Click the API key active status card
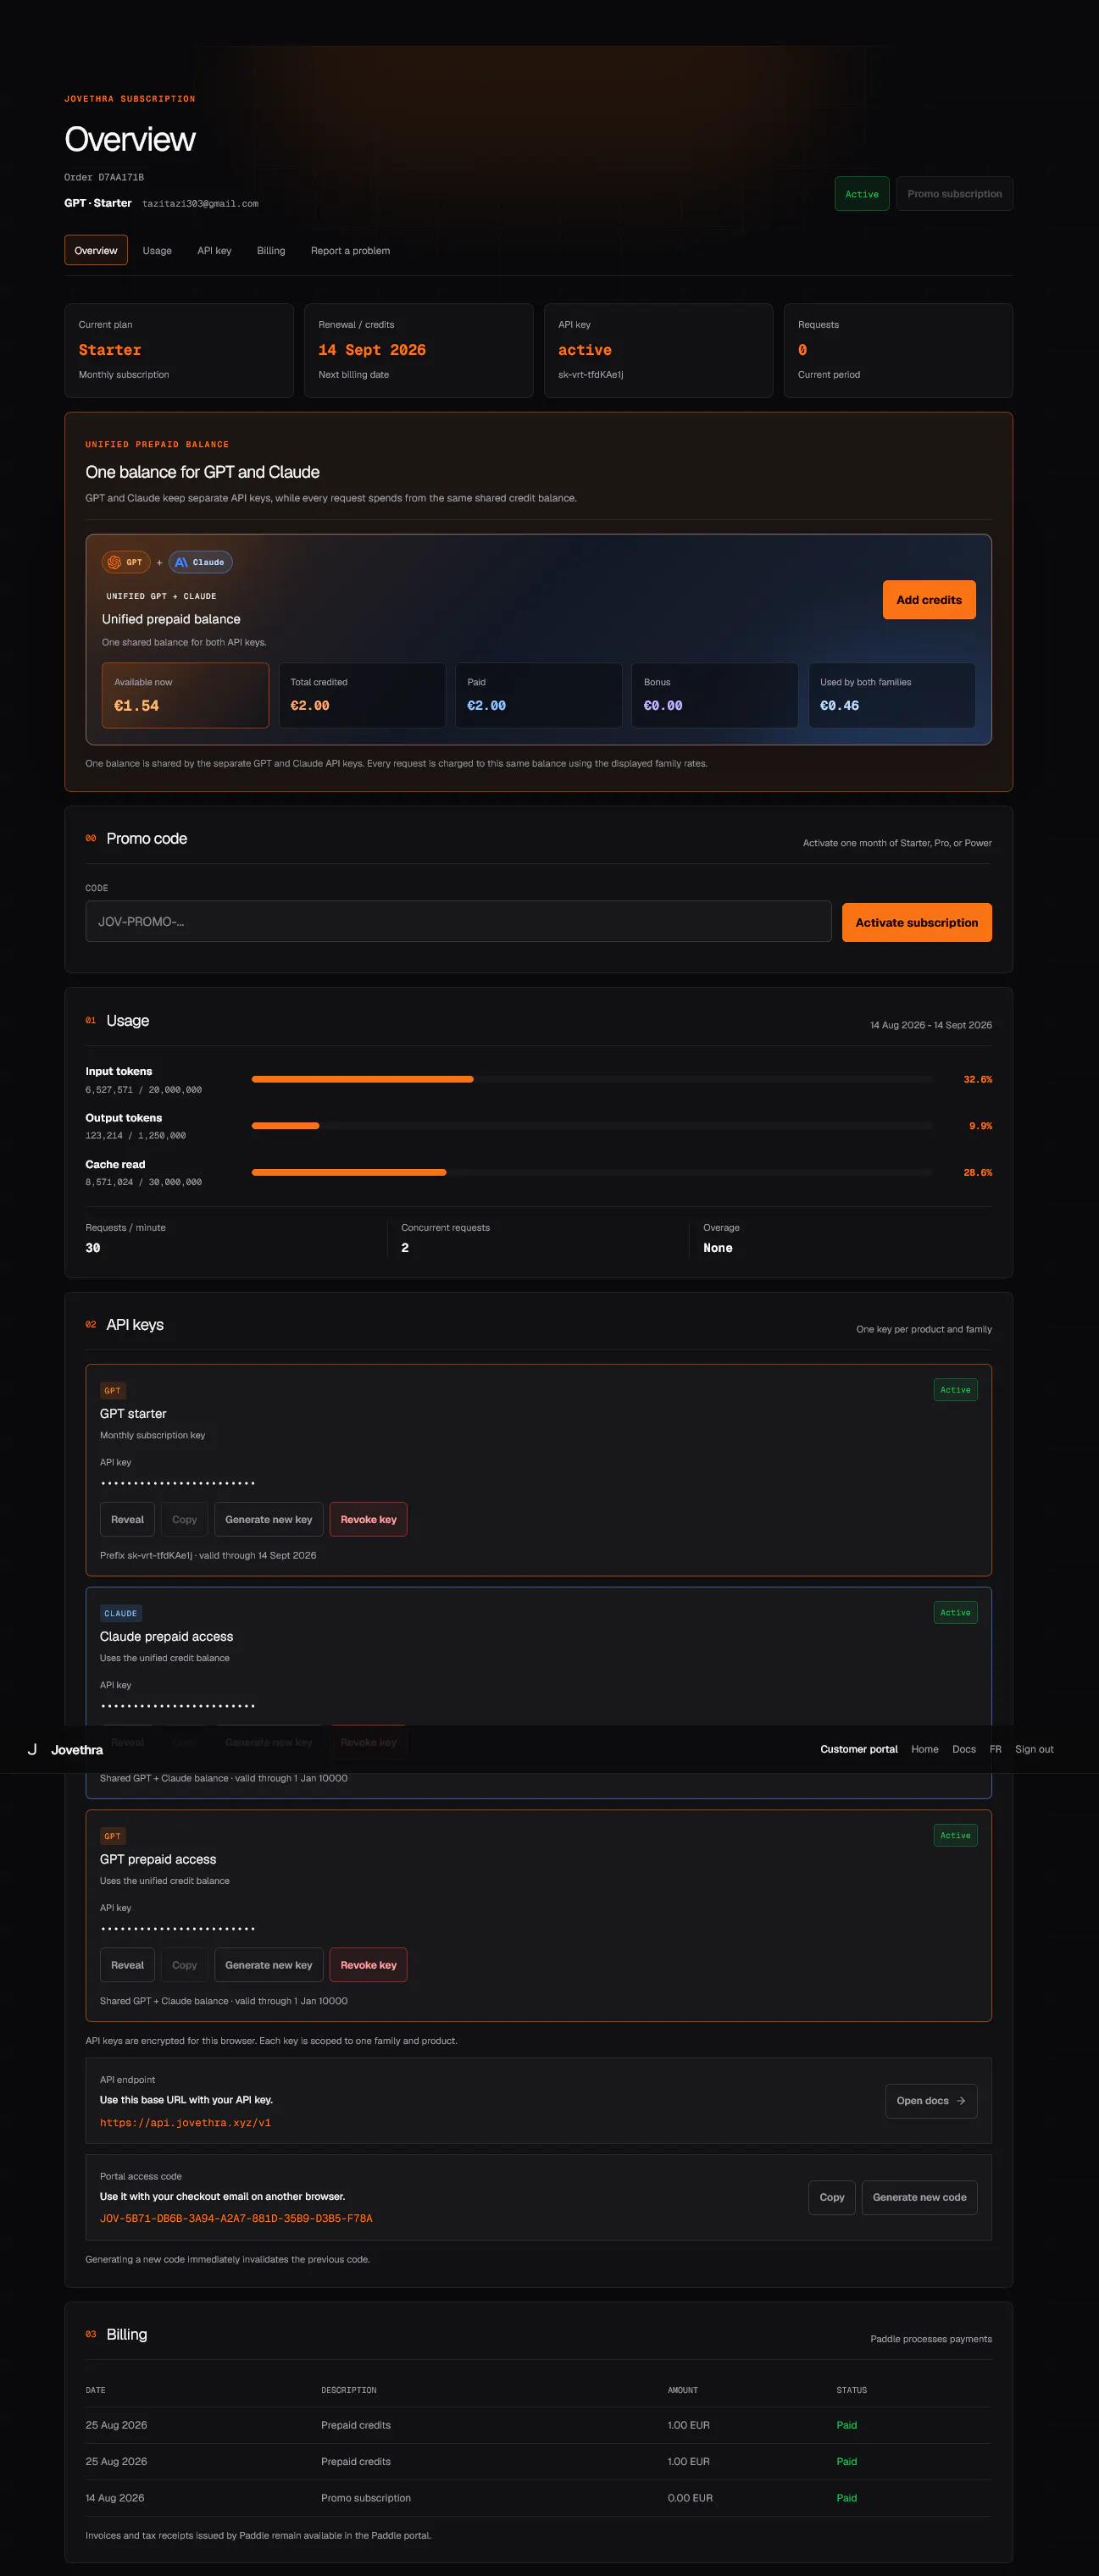This screenshot has height=2576, width=1099. click(658, 350)
